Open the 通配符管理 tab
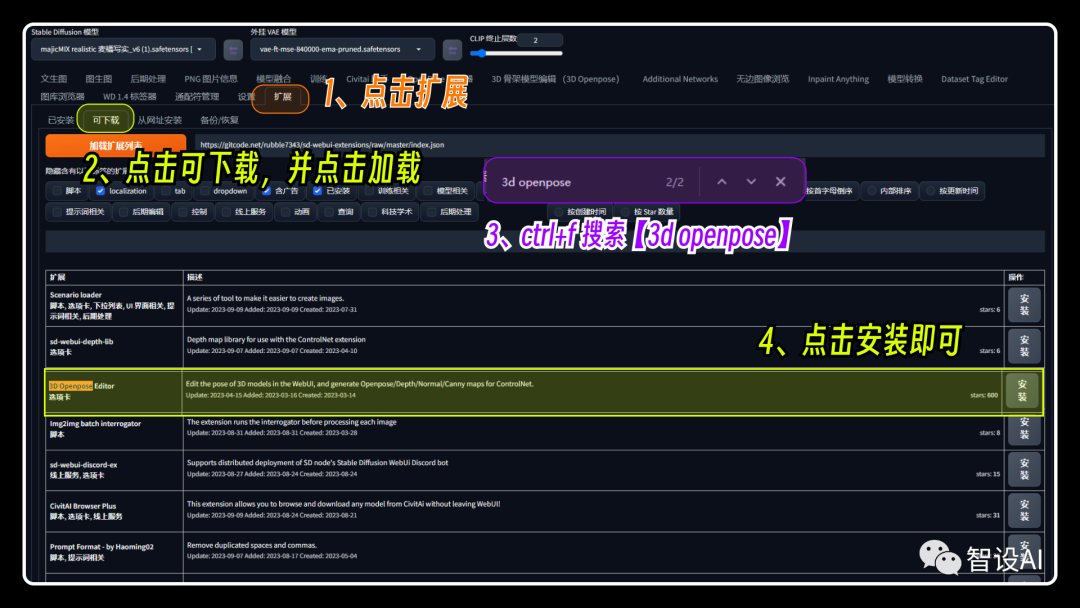 pyautogui.click(x=197, y=97)
